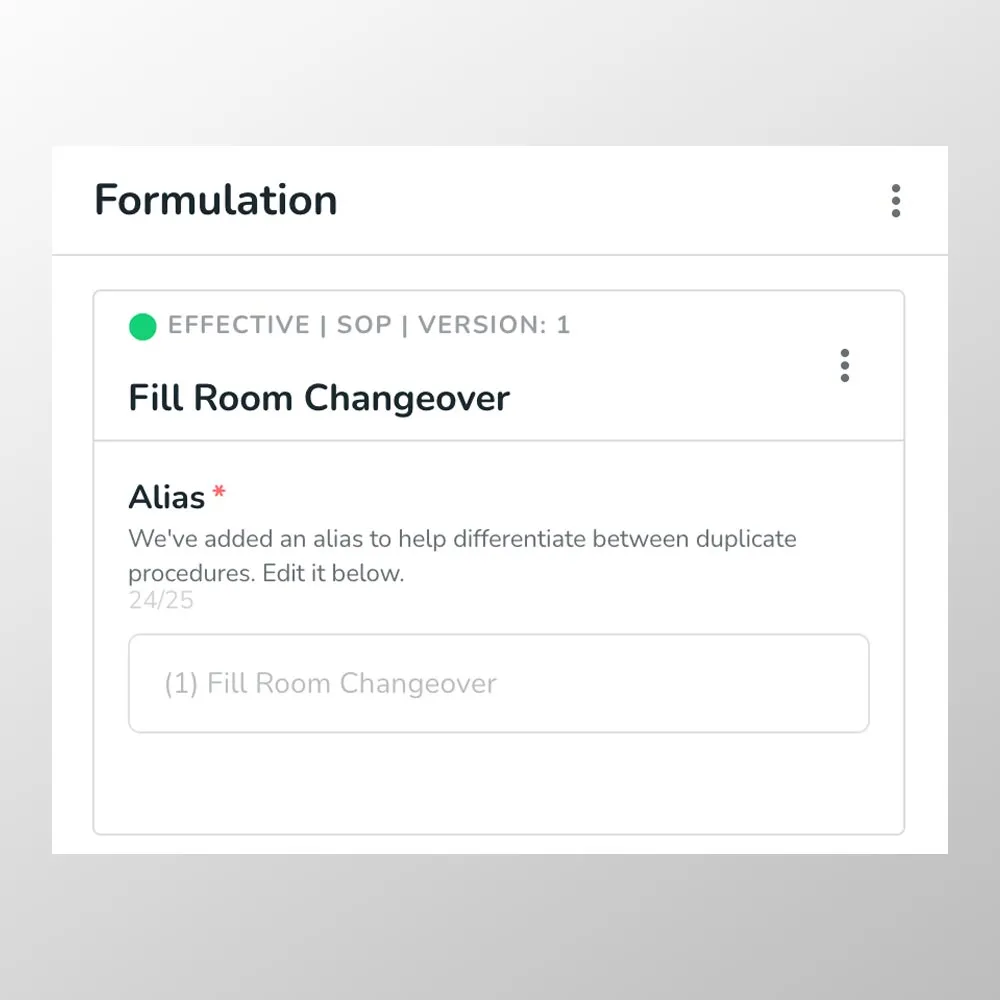The image size is (1000, 1000).
Task: Click blank card header space right of version label
Action: (702, 325)
